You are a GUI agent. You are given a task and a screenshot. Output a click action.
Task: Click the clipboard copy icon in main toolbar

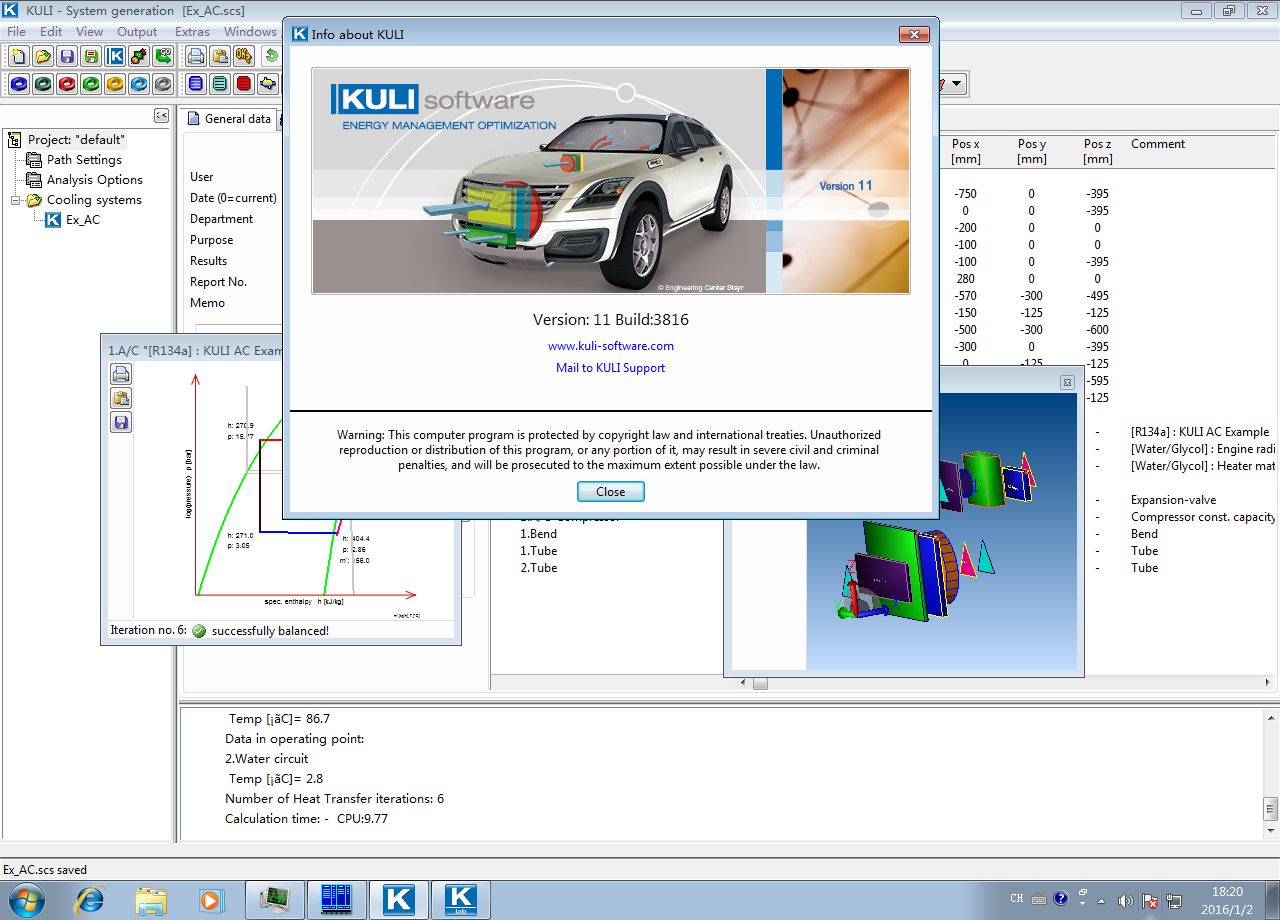point(221,56)
